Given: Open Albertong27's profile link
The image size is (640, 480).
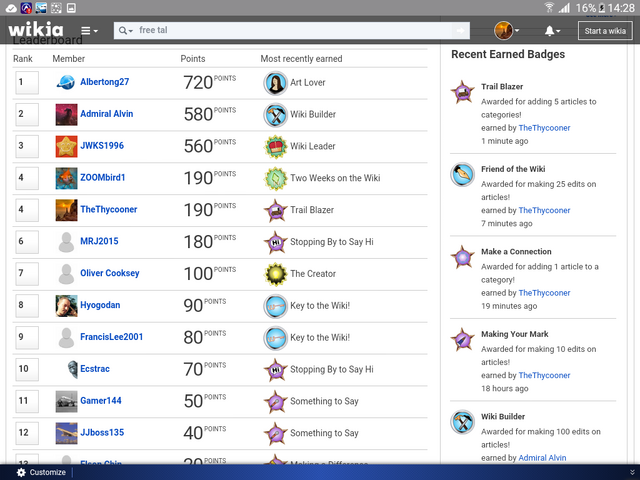Looking at the screenshot, I should 104,82.
